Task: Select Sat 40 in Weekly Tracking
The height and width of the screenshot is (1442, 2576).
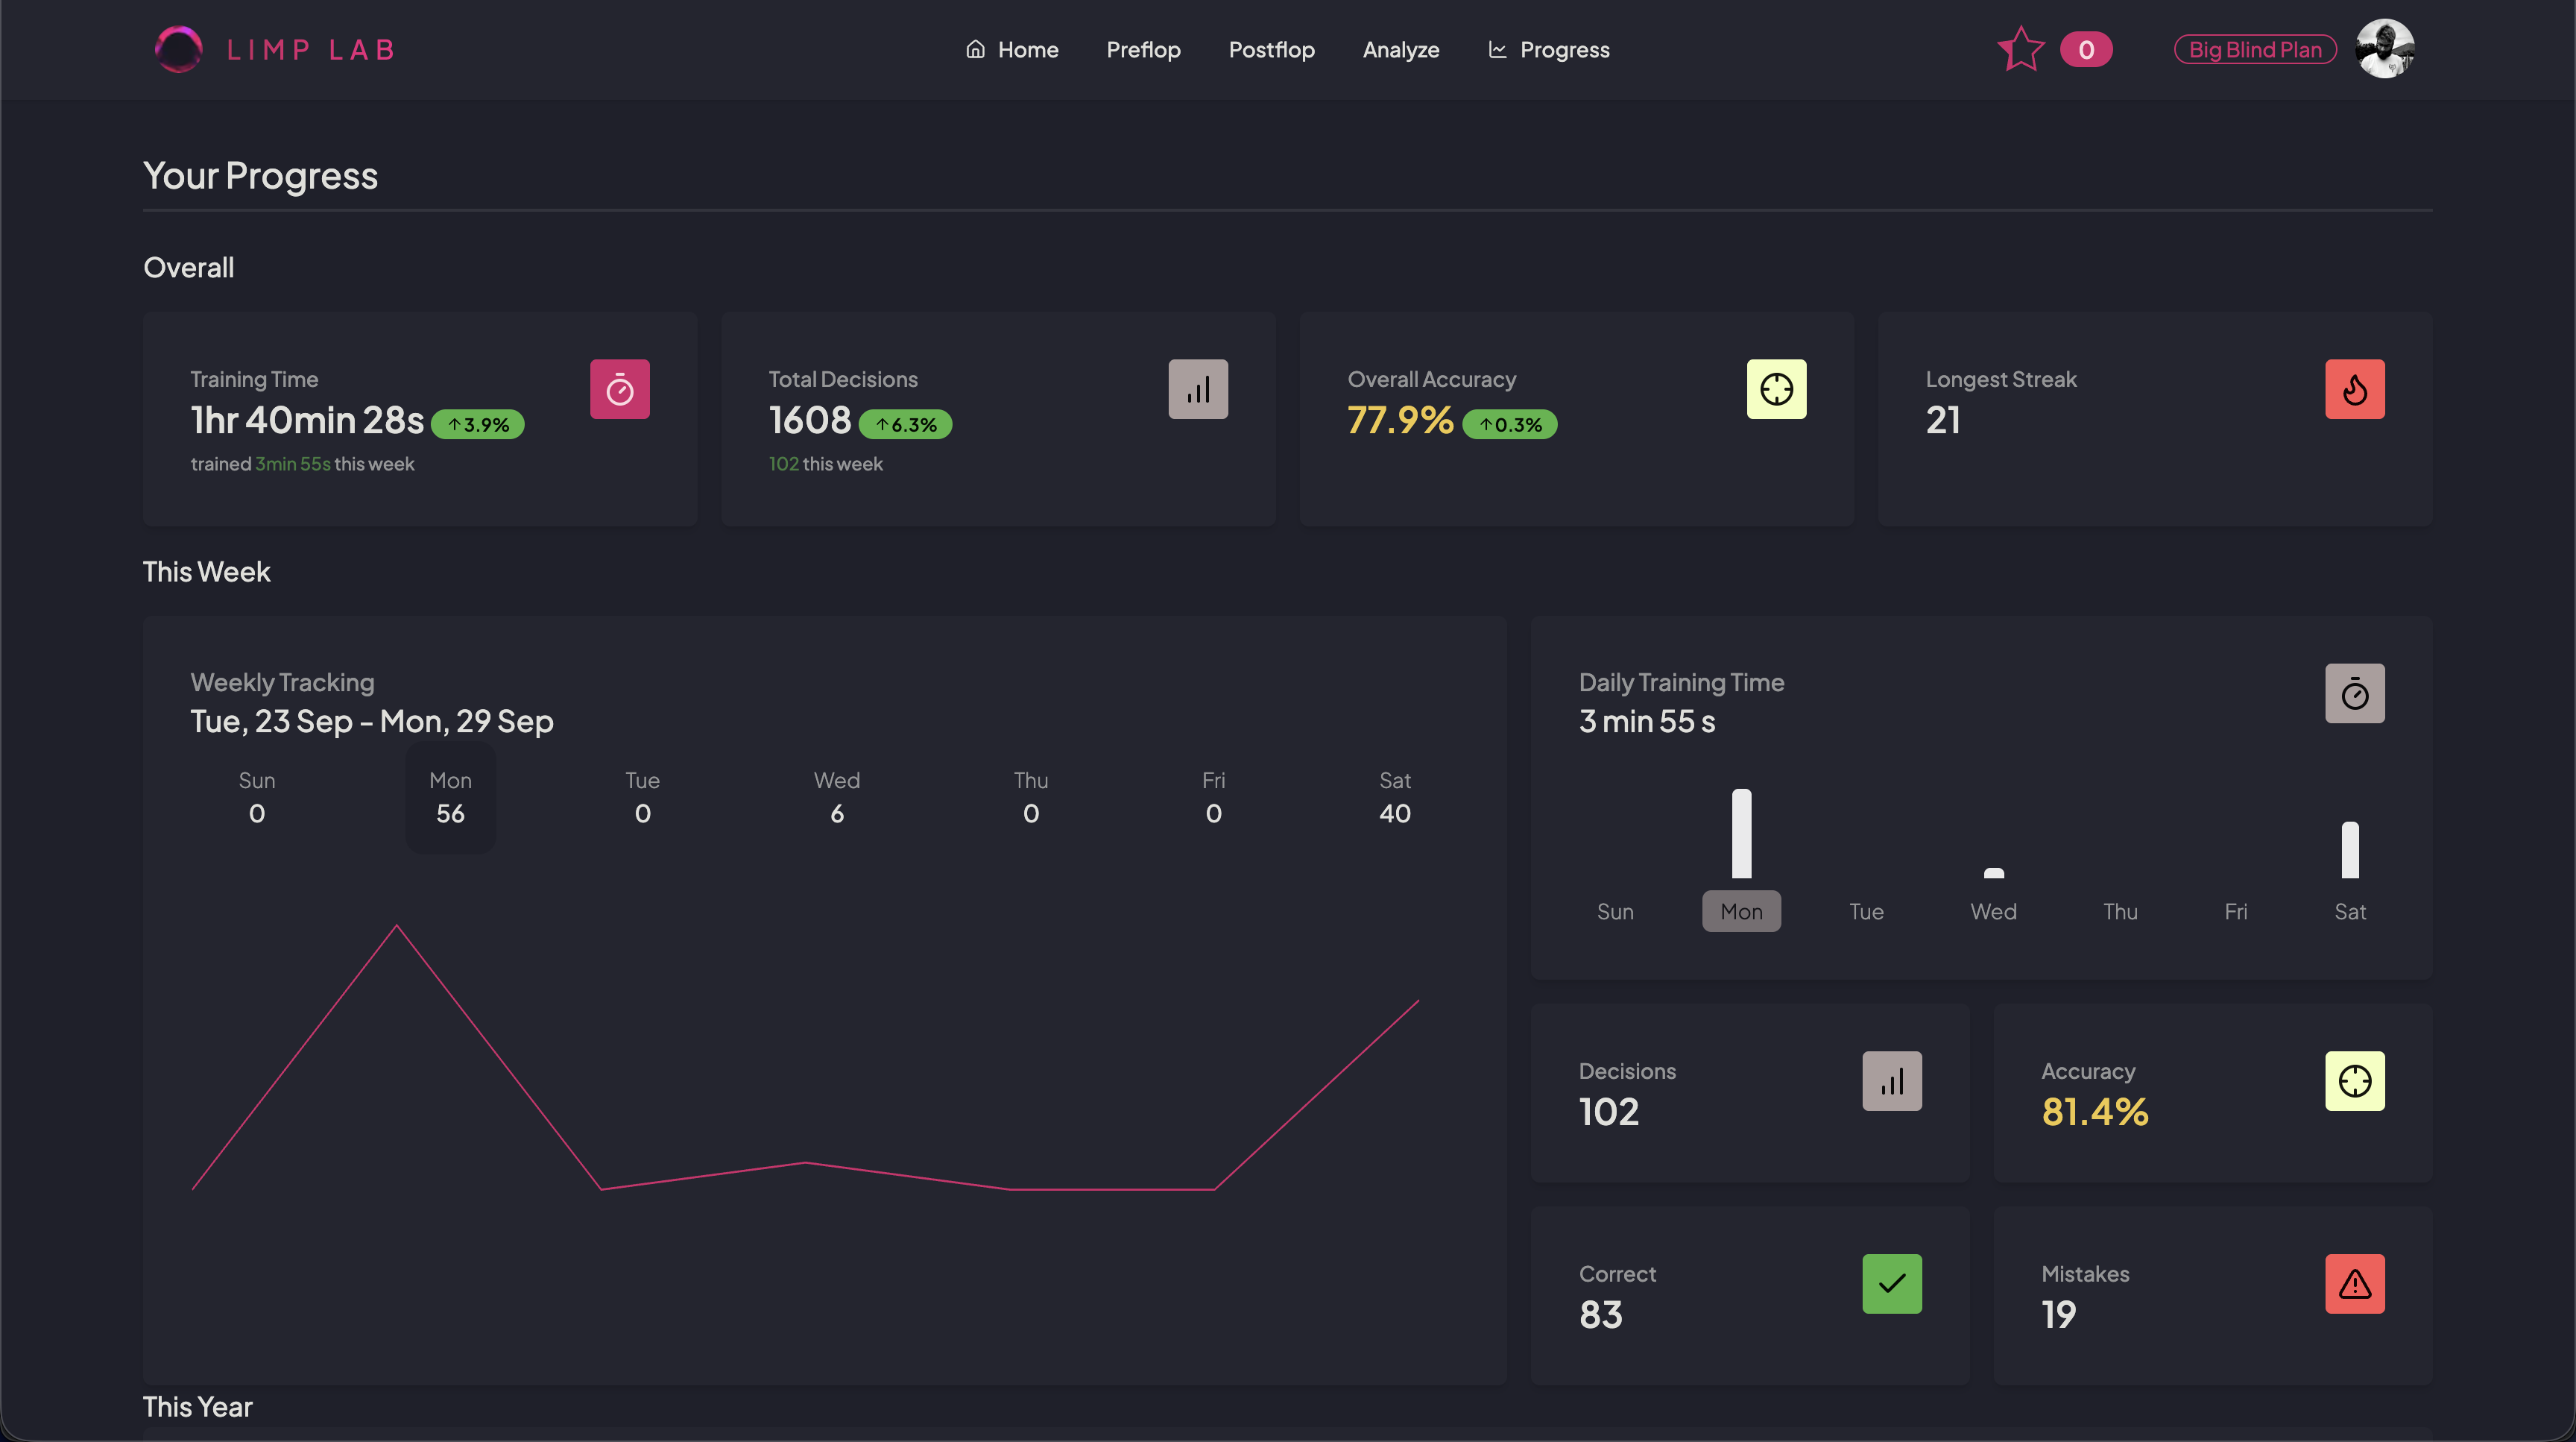Action: 1394,797
